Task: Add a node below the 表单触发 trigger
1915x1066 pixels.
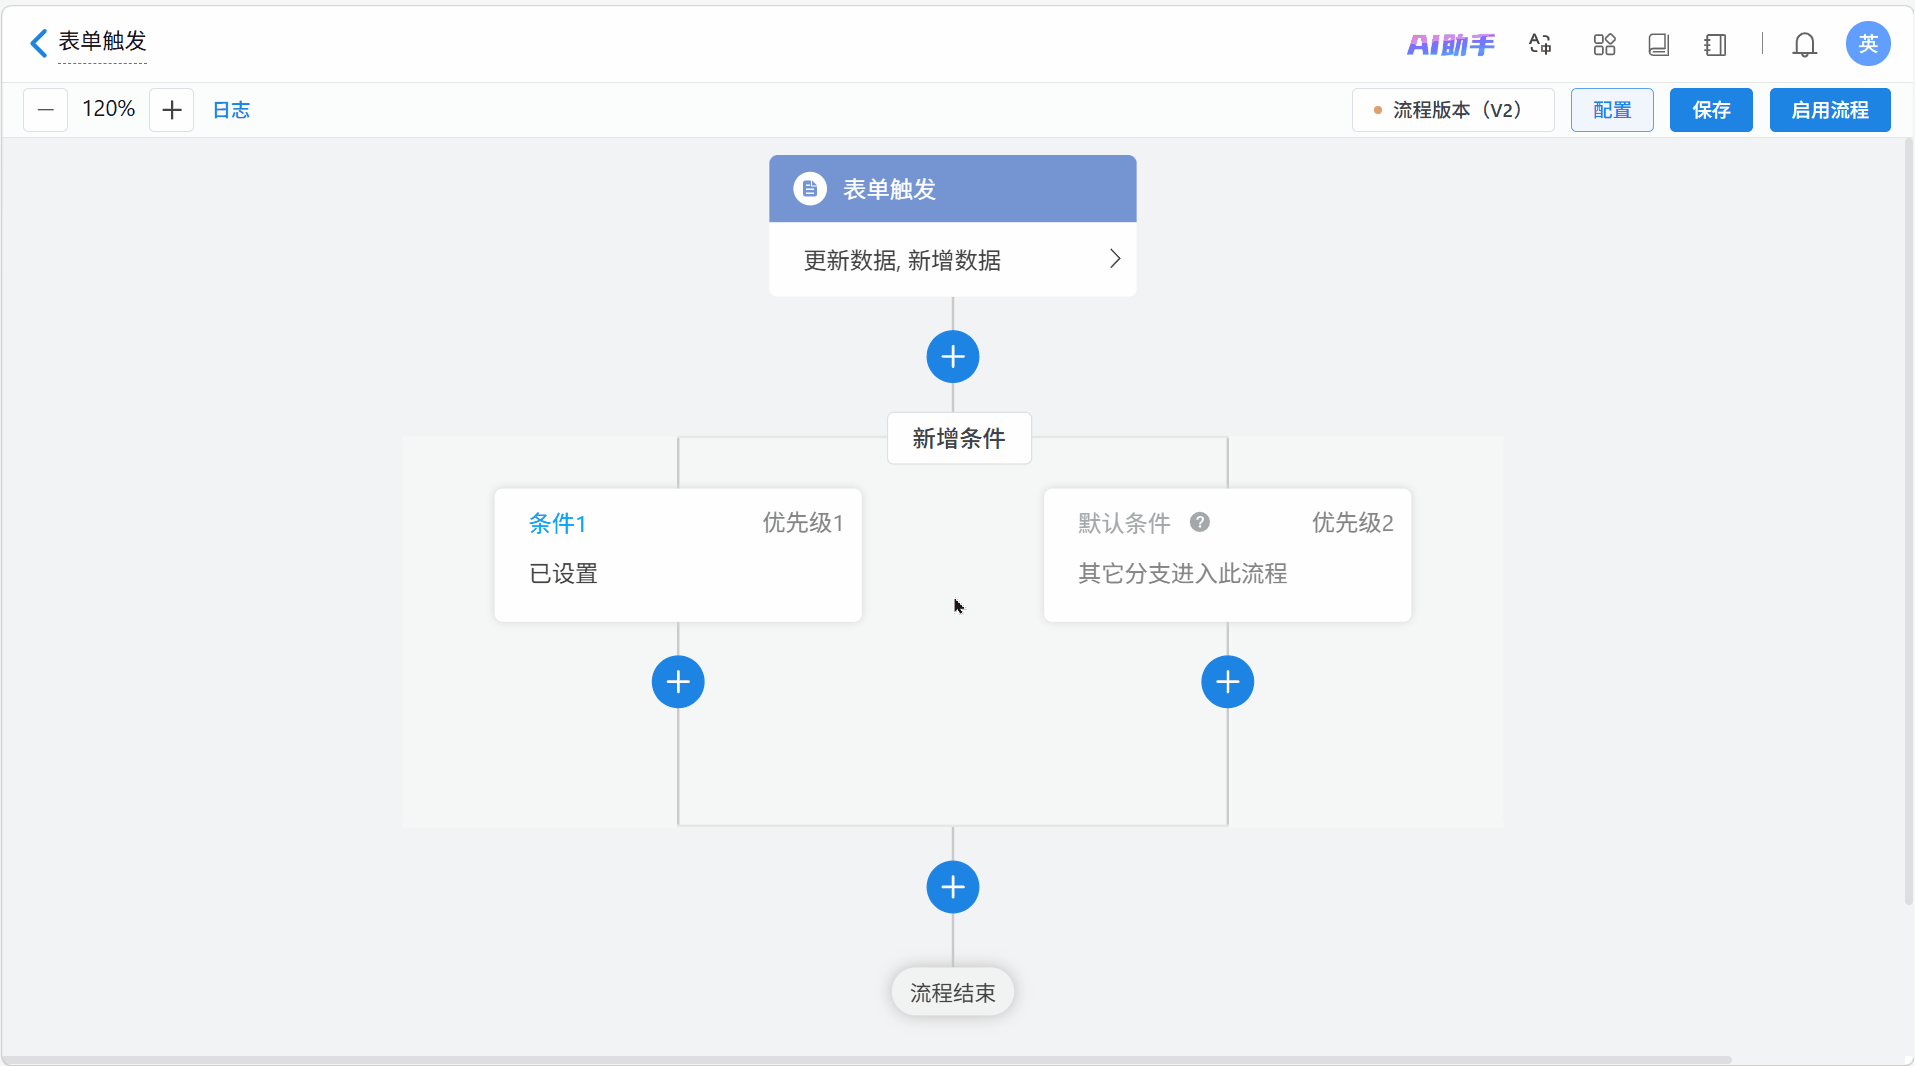Action: [952, 357]
